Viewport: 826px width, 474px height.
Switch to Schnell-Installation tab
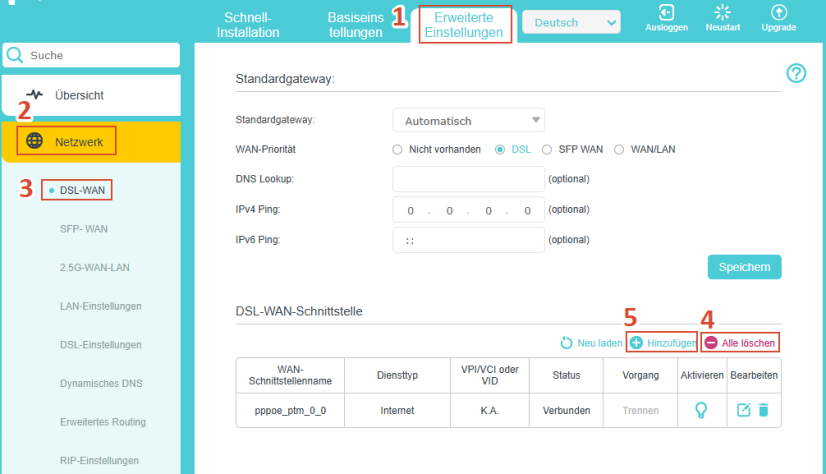coord(248,25)
